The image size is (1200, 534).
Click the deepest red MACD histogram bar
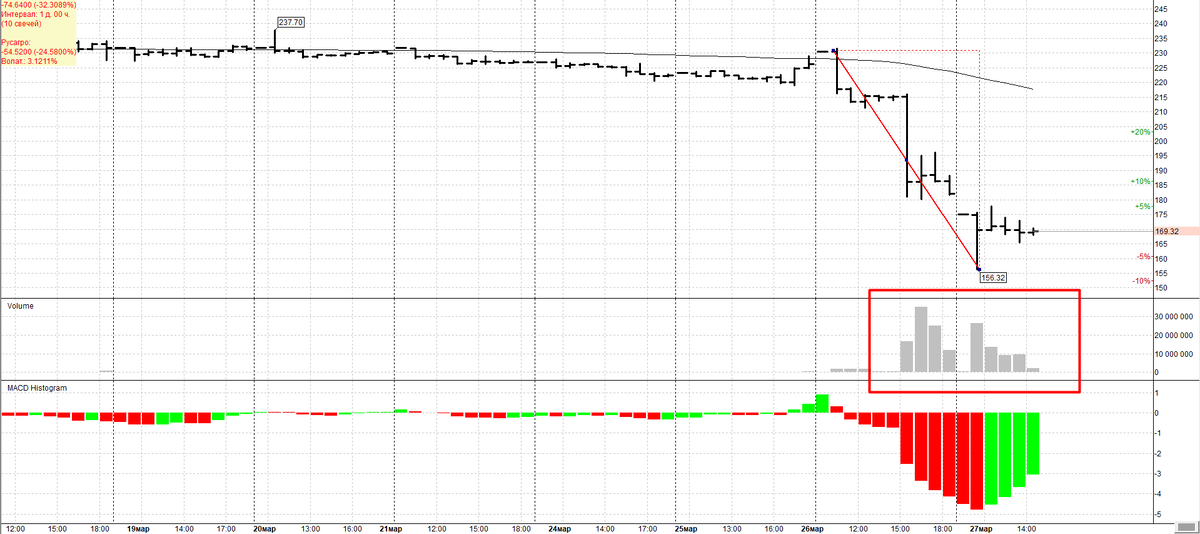pyautogui.click(x=977, y=461)
